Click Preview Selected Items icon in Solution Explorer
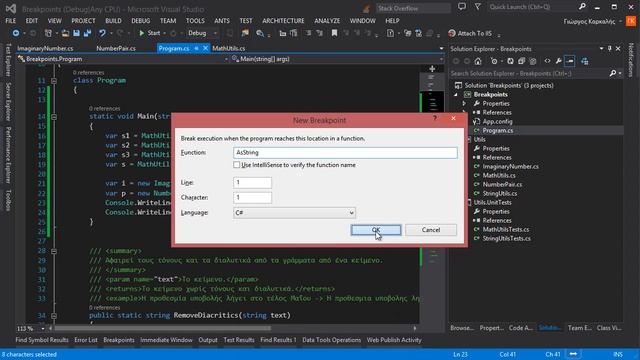This screenshot has height=360, width=640. (570, 61)
